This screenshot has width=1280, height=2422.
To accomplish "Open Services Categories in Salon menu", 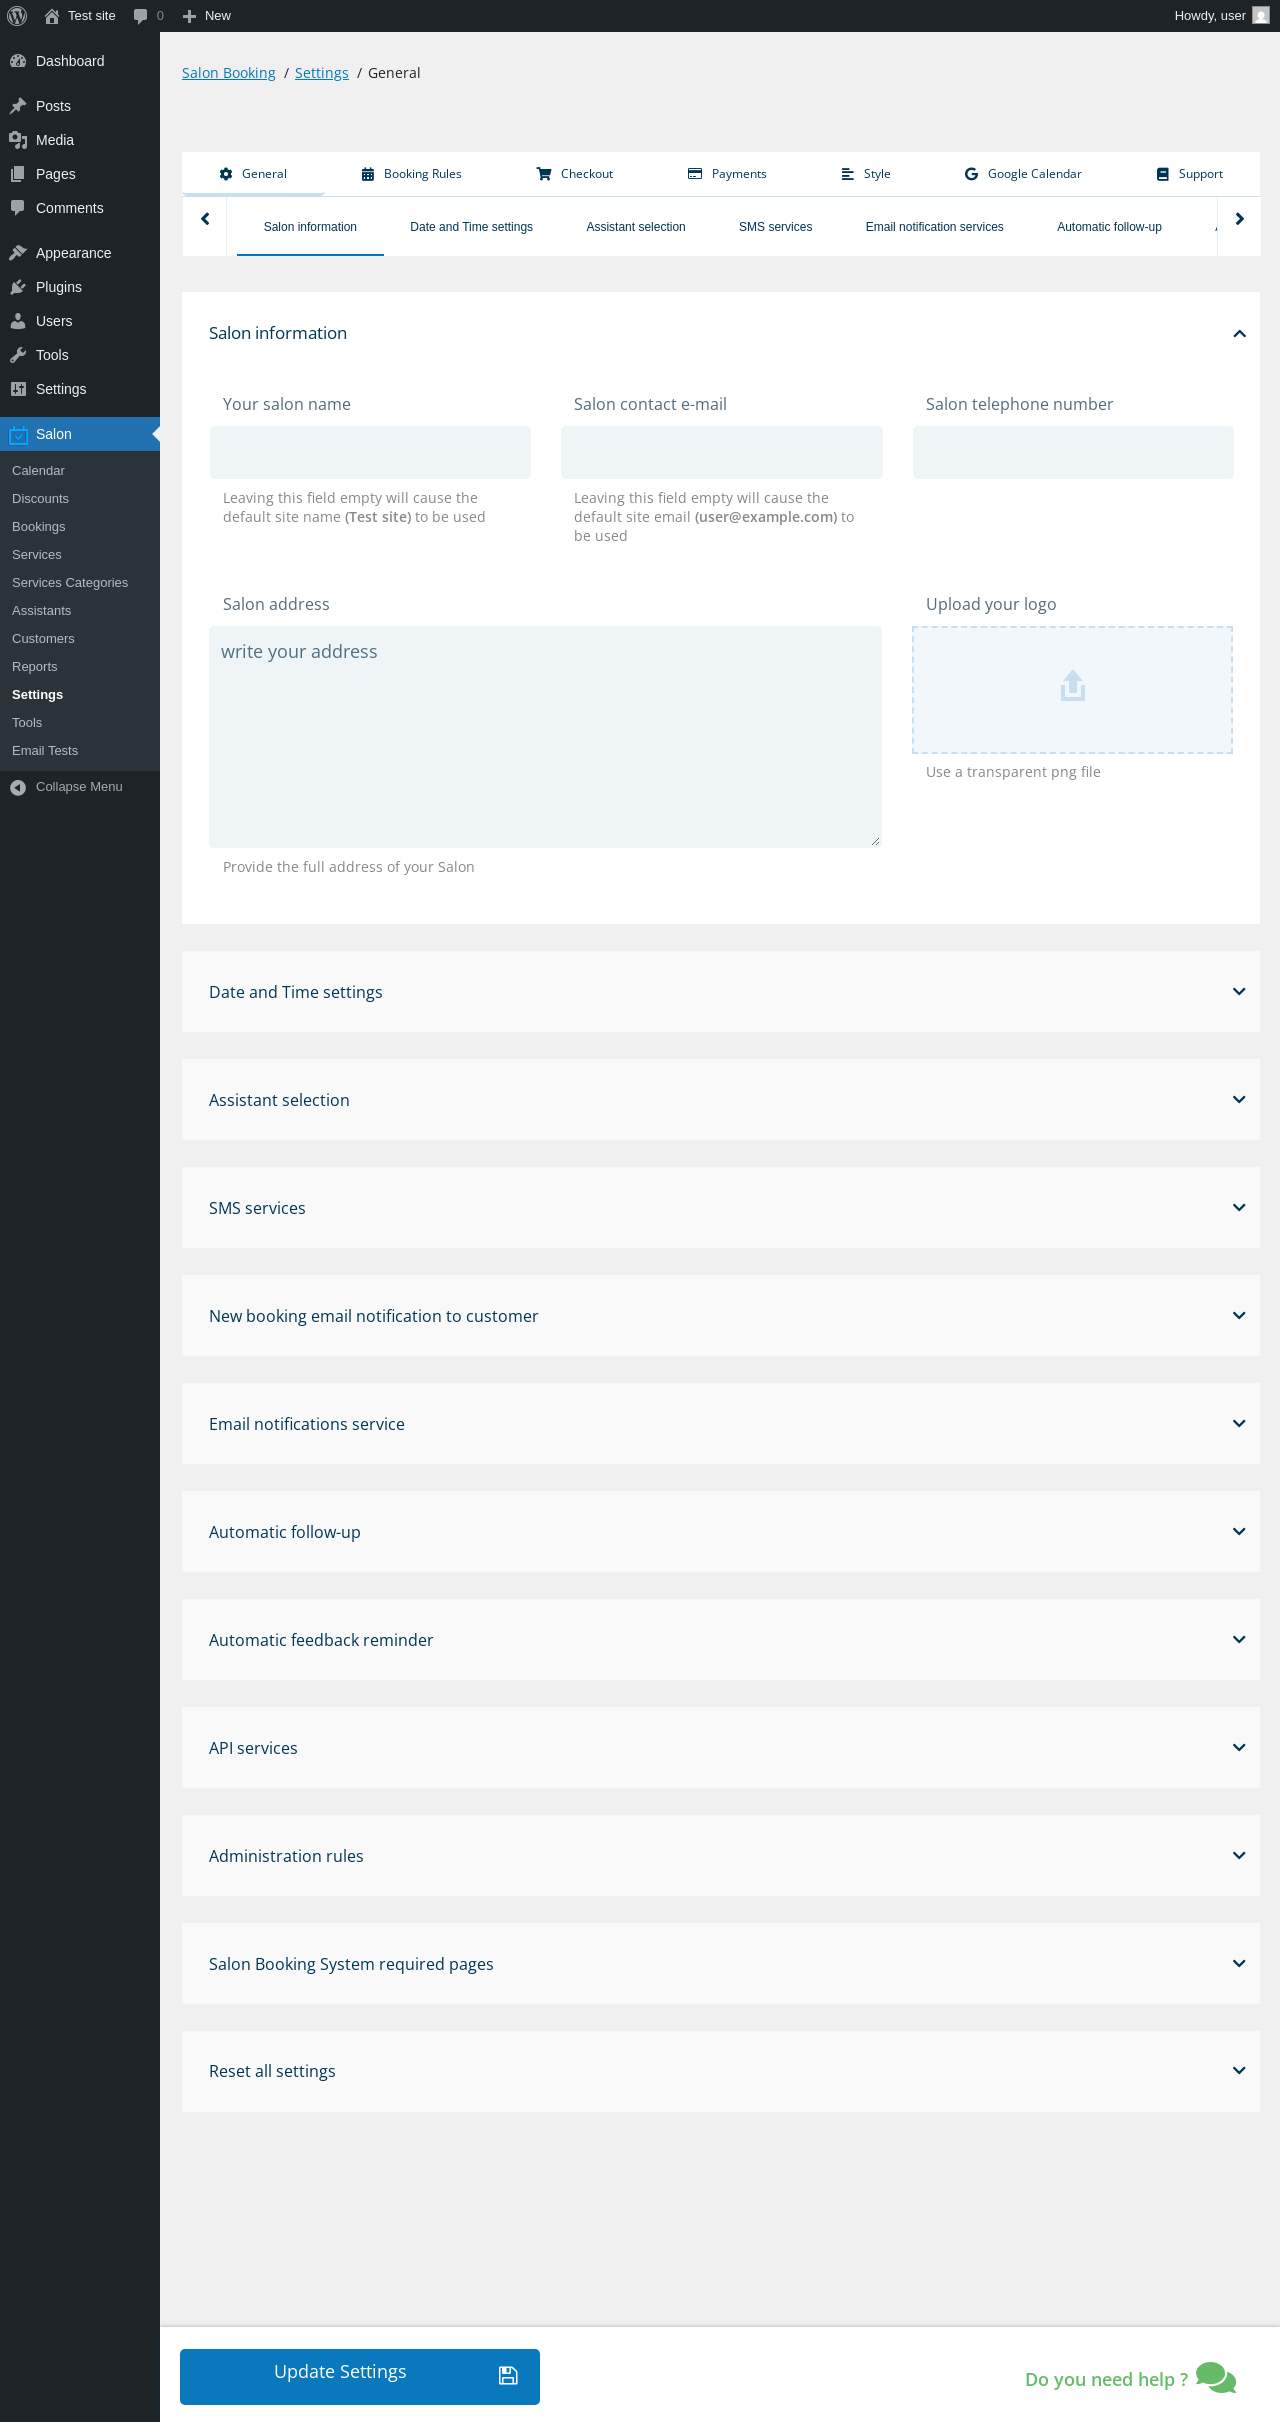I will (70, 583).
